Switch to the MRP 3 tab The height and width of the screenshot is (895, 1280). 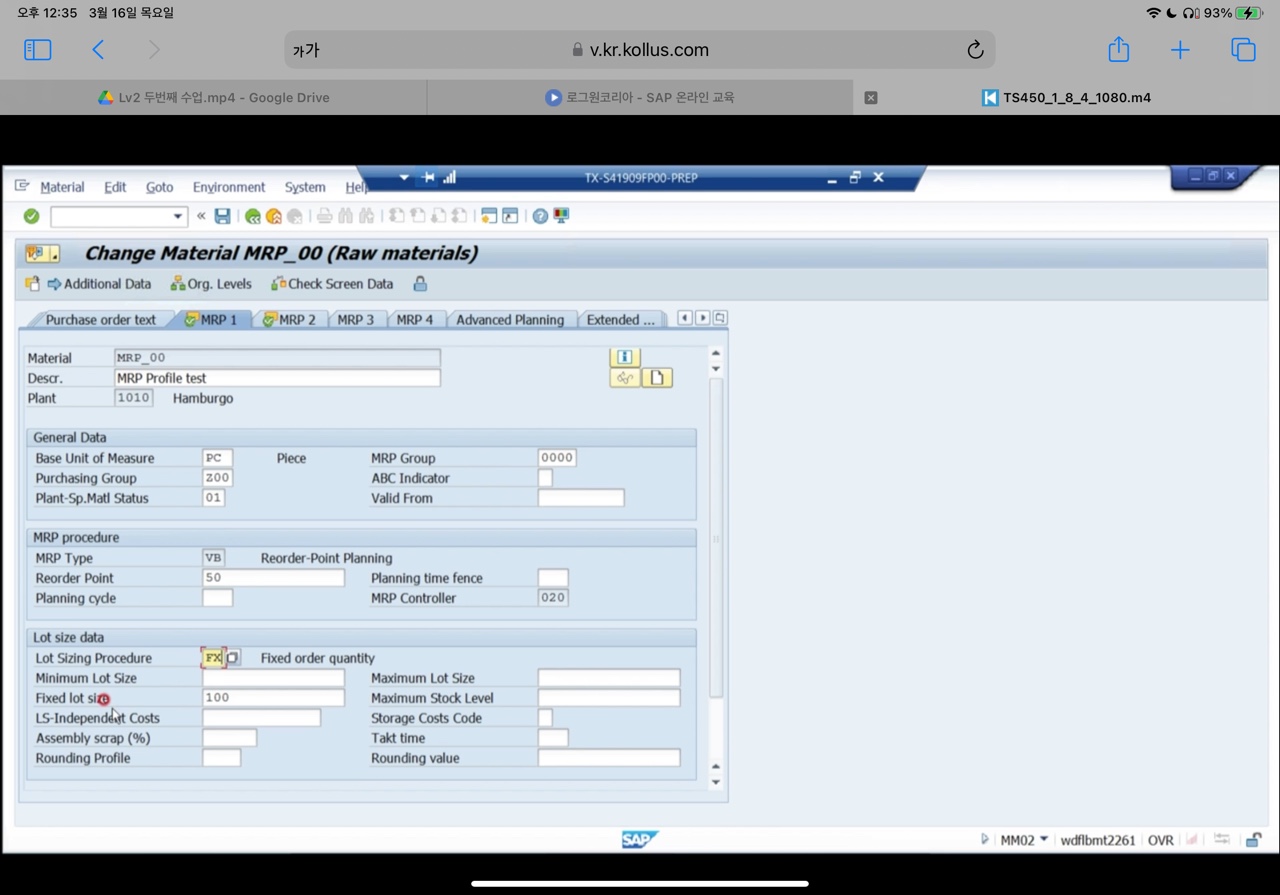pyautogui.click(x=355, y=320)
